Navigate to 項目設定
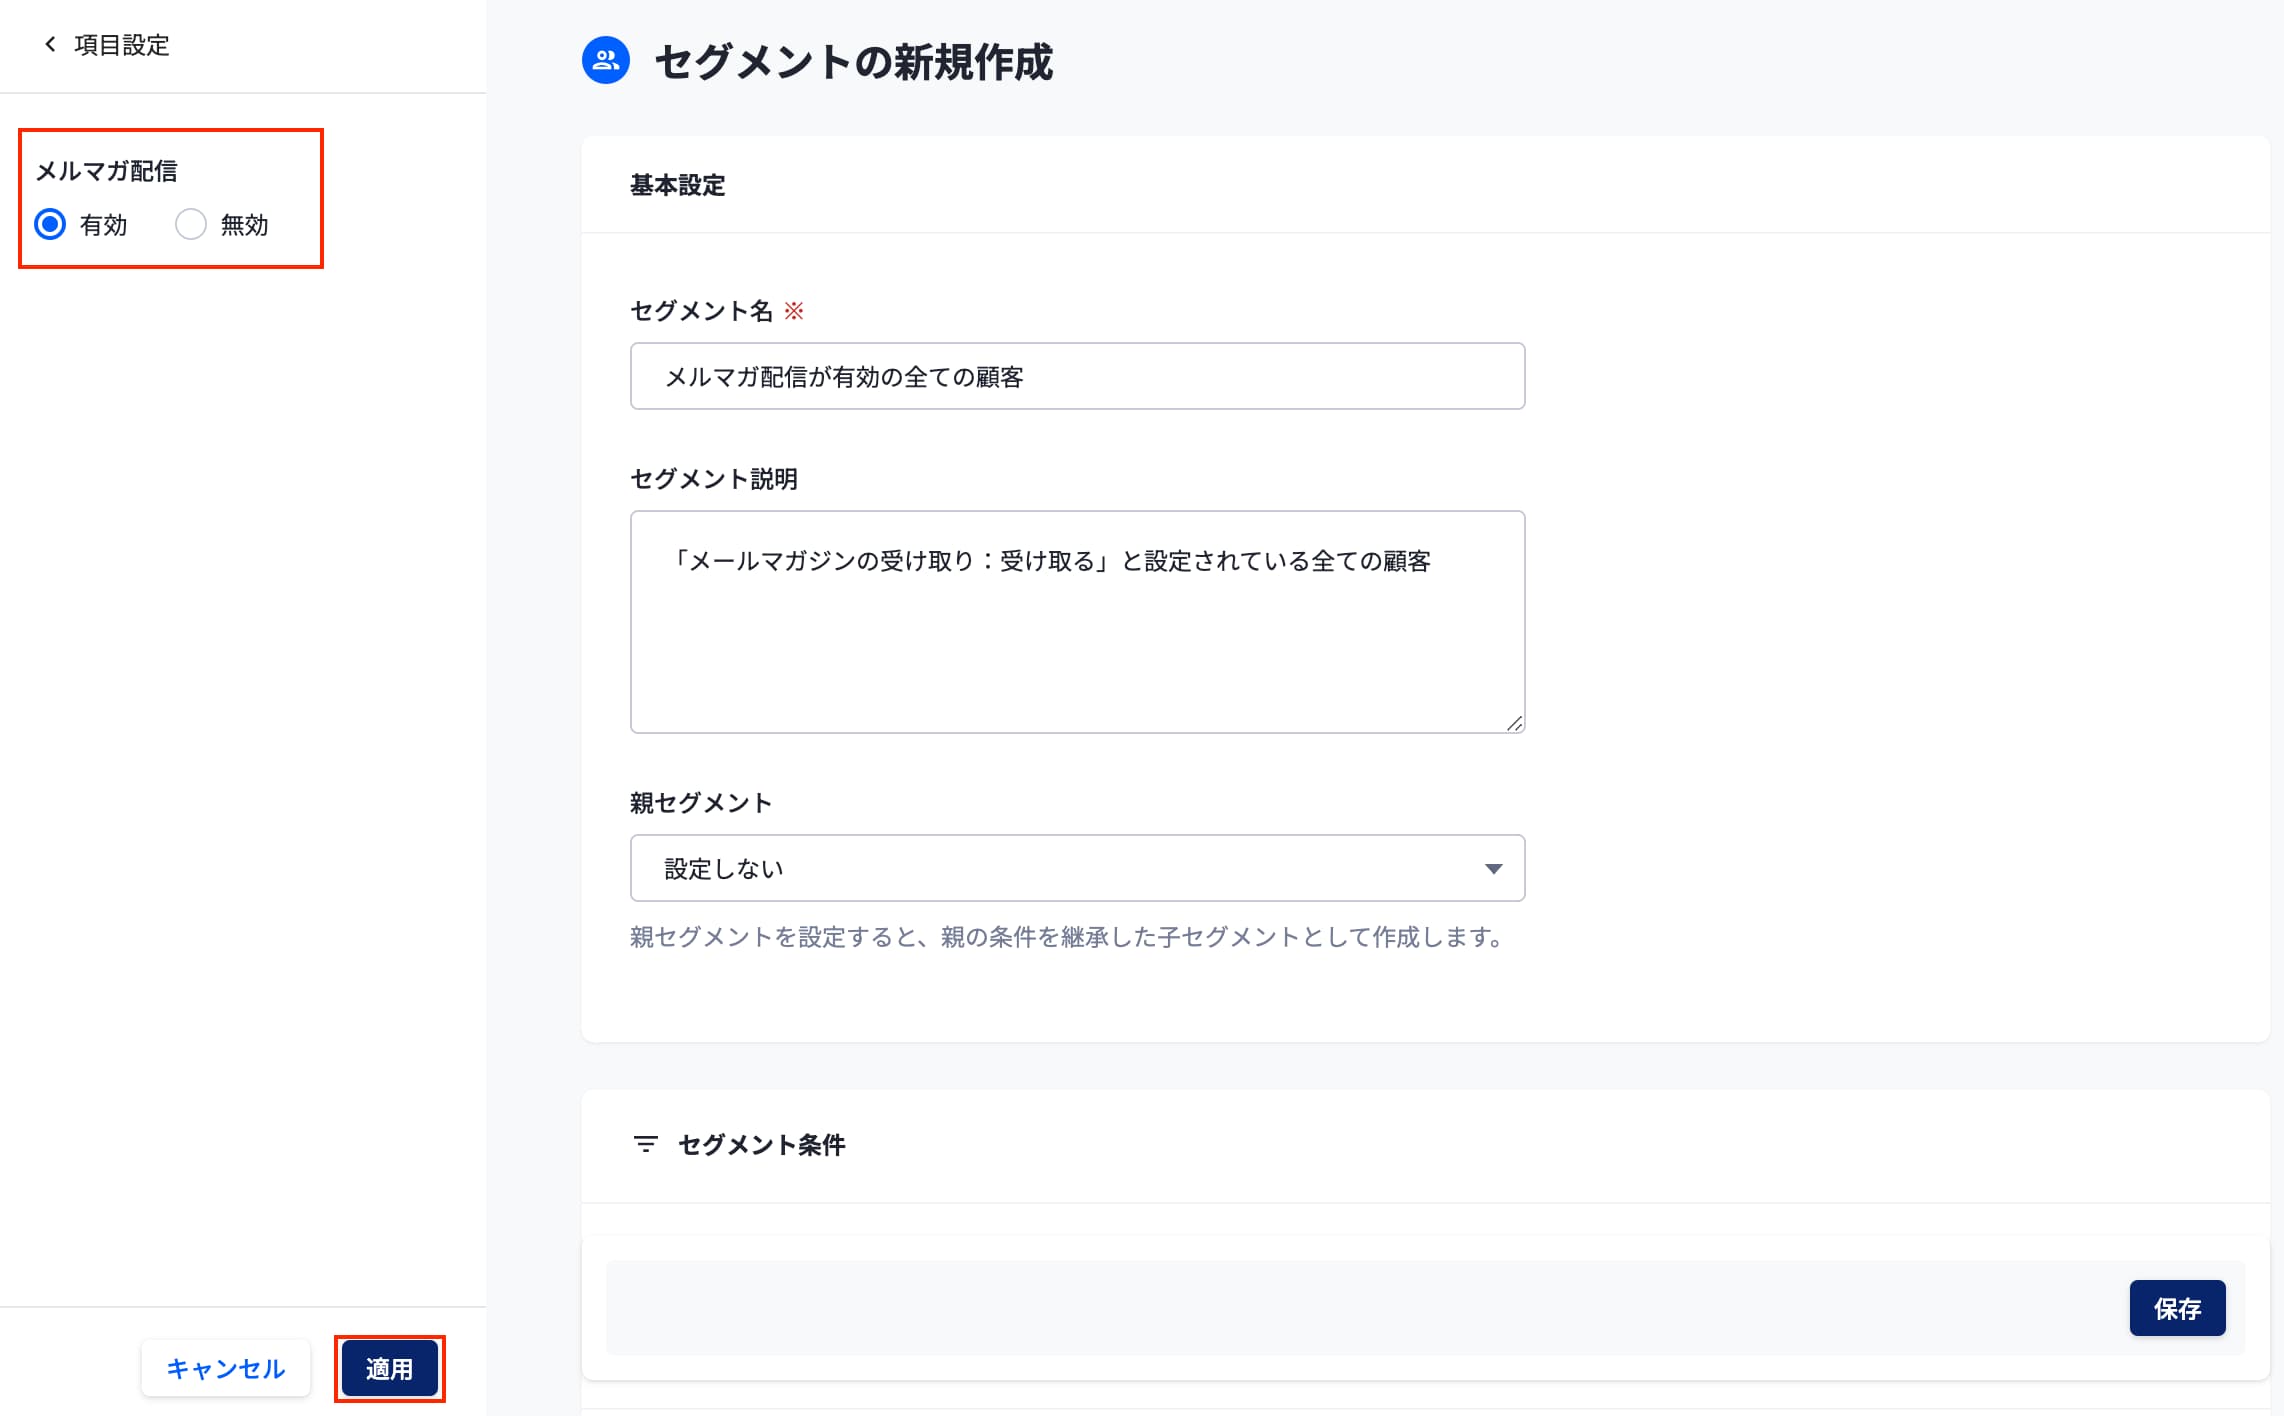 [x=119, y=44]
